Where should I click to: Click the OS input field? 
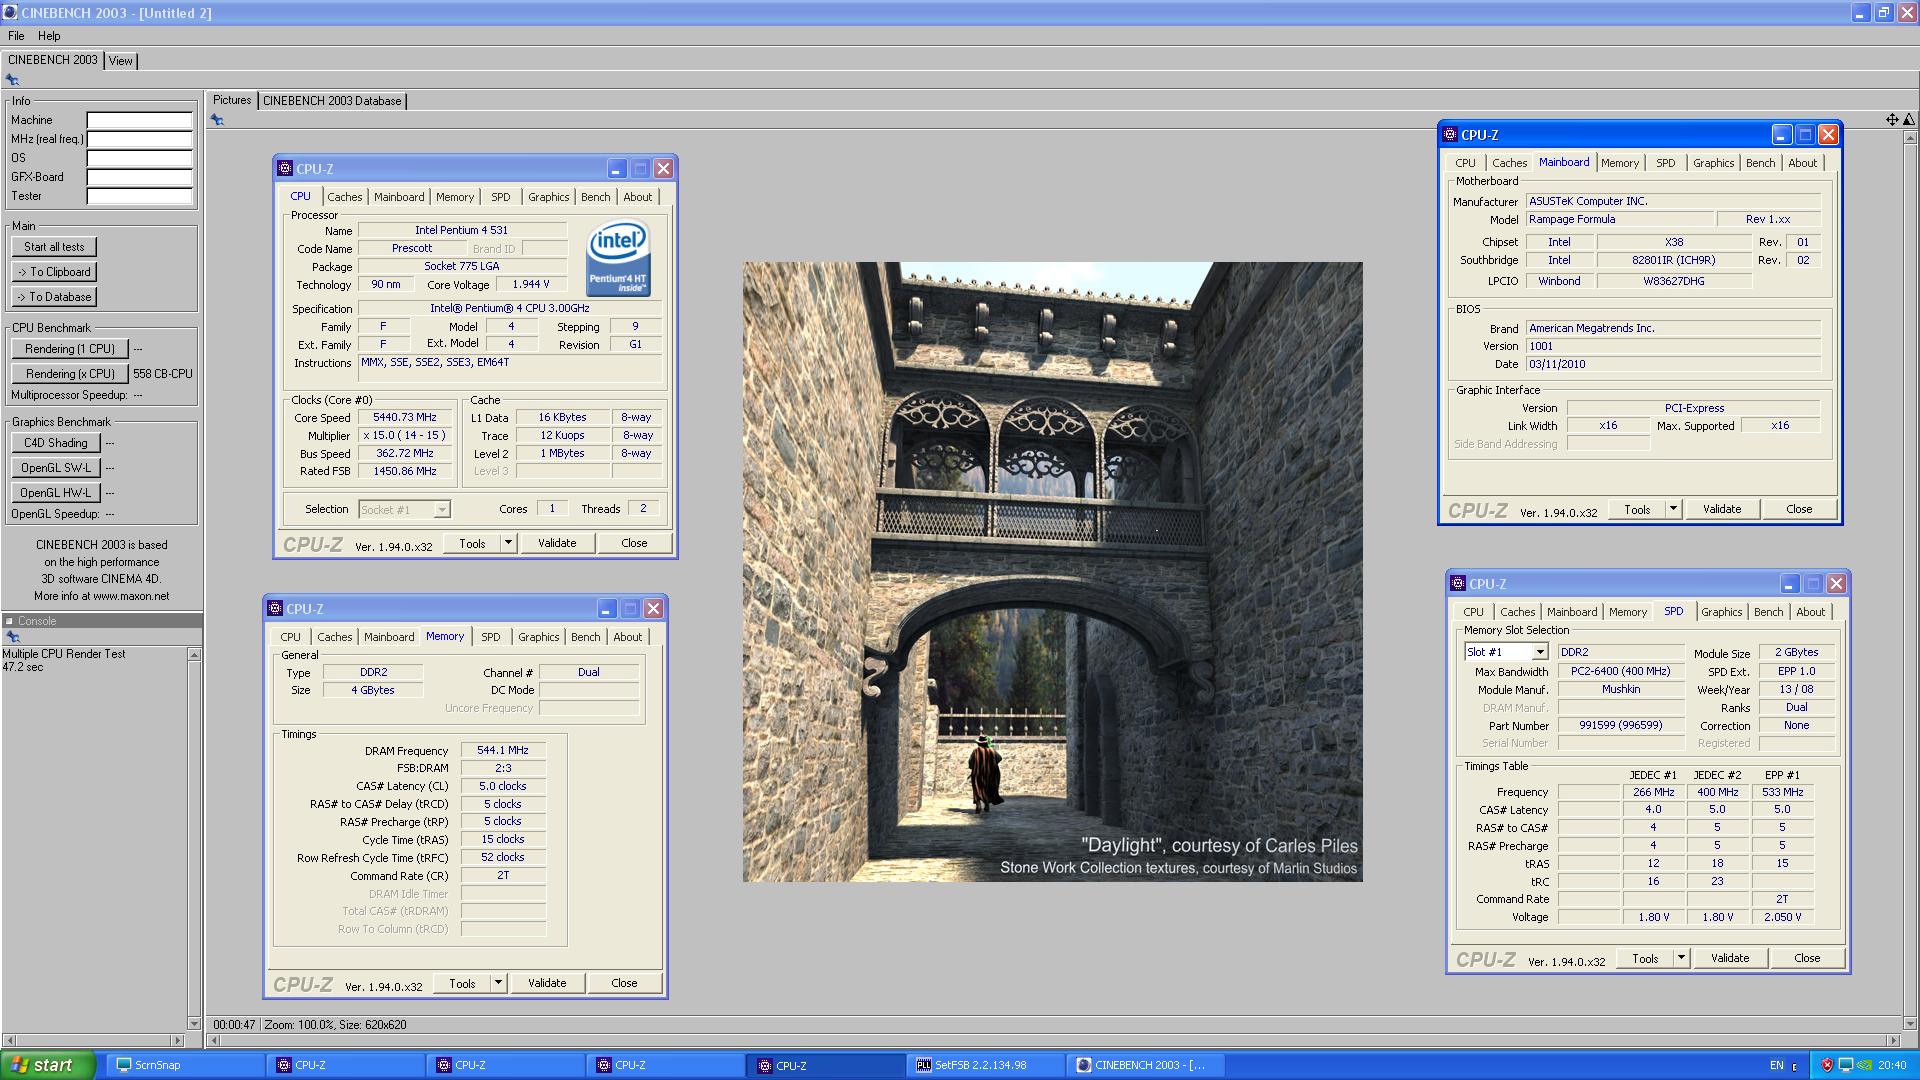[139, 158]
